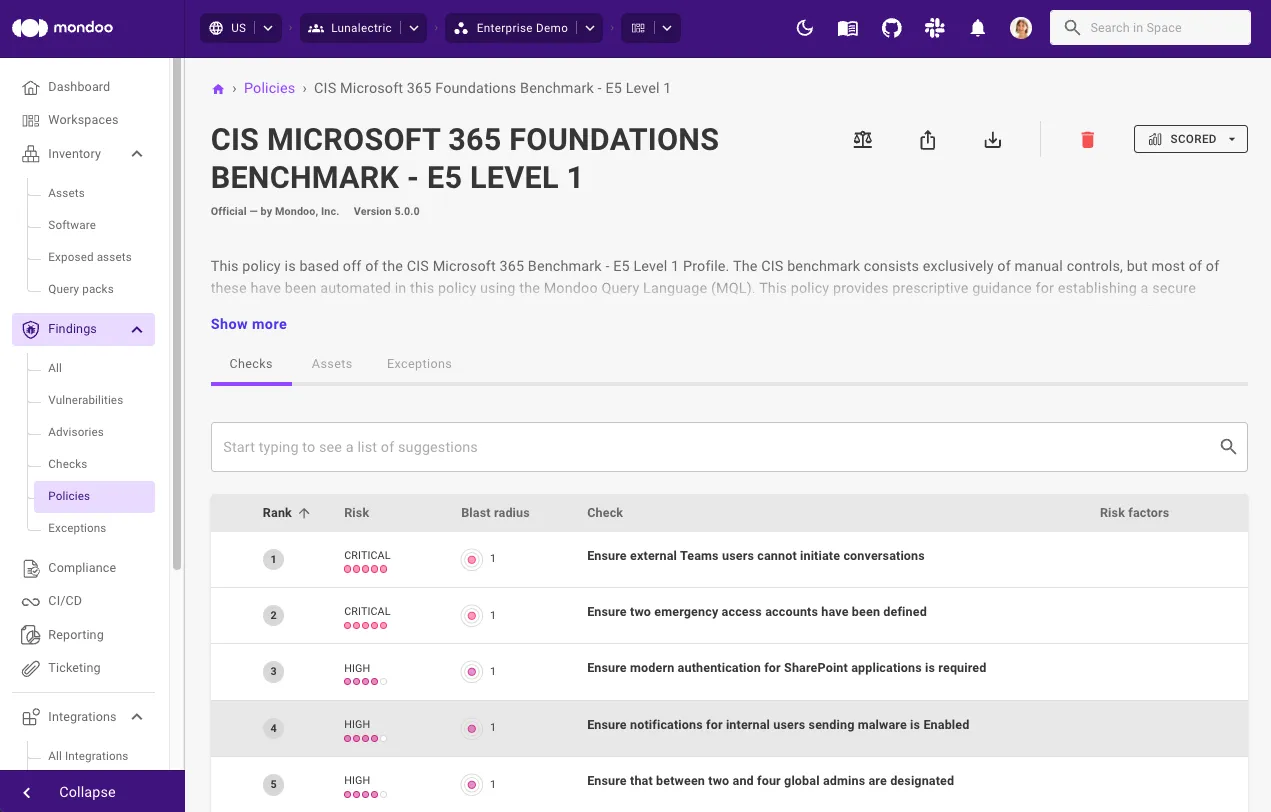Click the Policies breadcrumb link
1271x812 pixels.
(x=269, y=88)
